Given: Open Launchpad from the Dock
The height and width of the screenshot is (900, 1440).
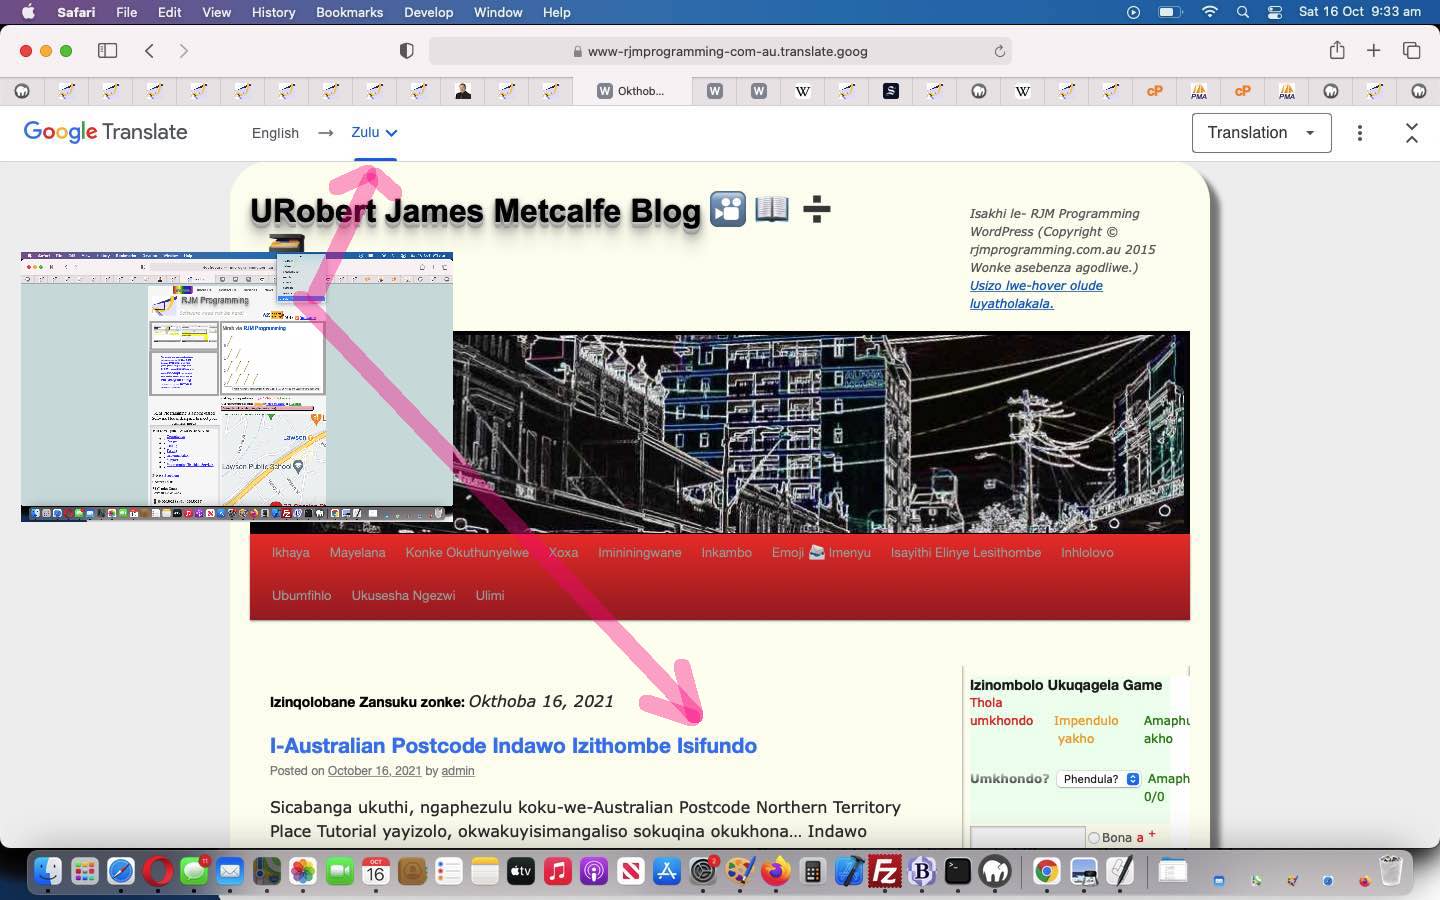Looking at the screenshot, I should click(84, 872).
